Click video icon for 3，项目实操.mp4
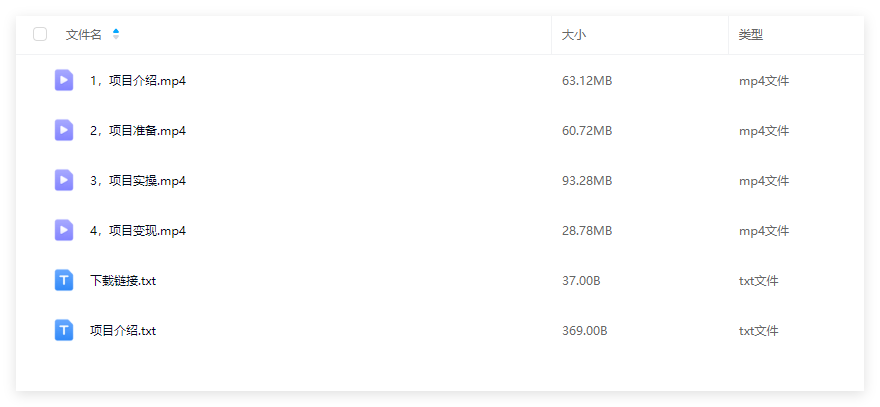This screenshot has width=880, height=407. pyautogui.click(x=63, y=180)
